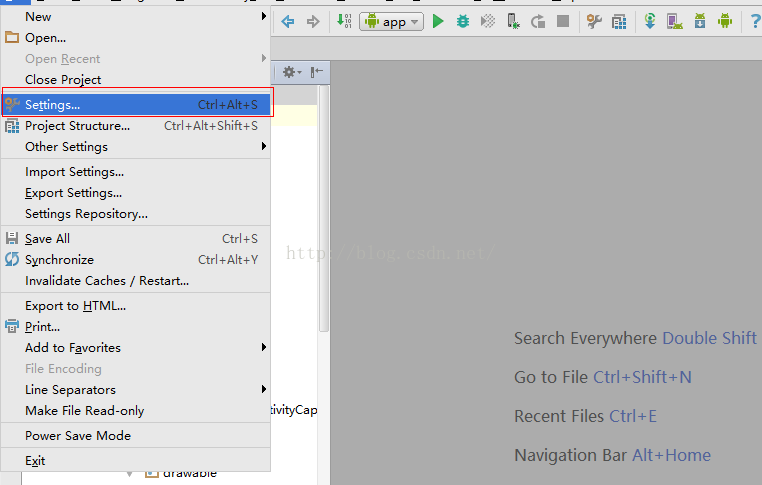Open Settings Repository... menu item
This screenshot has height=485, width=762.
(136, 213)
